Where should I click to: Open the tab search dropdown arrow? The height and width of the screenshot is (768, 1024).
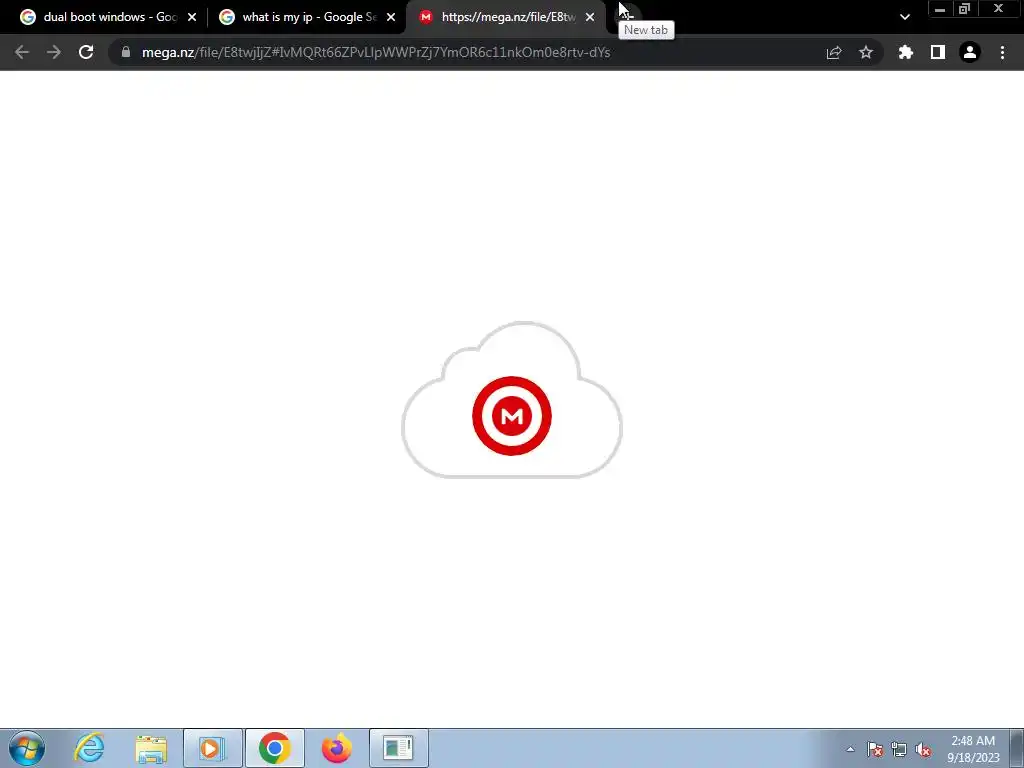coord(904,18)
